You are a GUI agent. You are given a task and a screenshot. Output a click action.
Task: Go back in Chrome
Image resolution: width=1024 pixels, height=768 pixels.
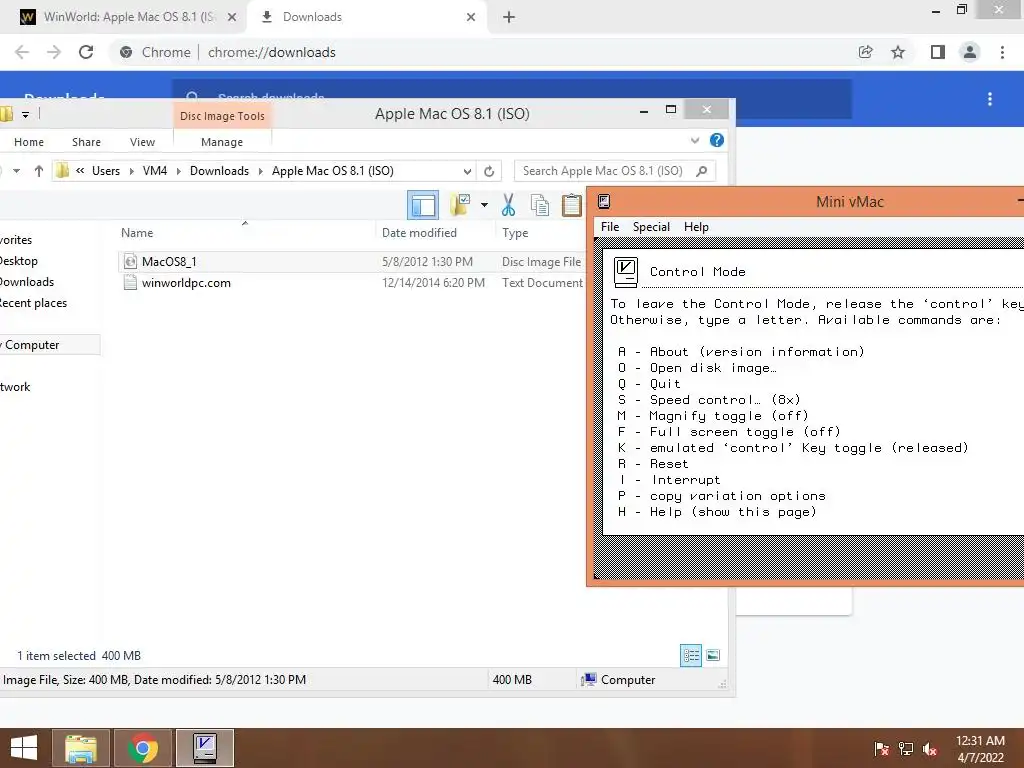(22, 52)
